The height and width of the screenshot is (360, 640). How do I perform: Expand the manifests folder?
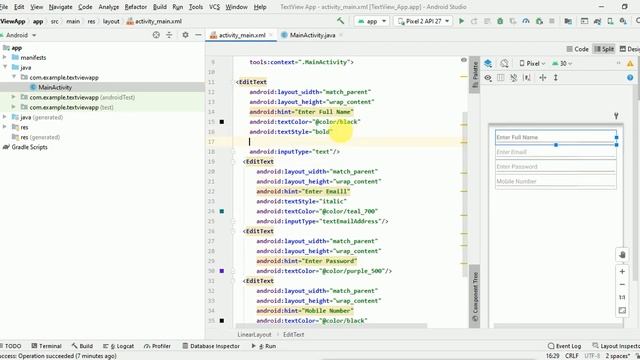click(x=5, y=58)
